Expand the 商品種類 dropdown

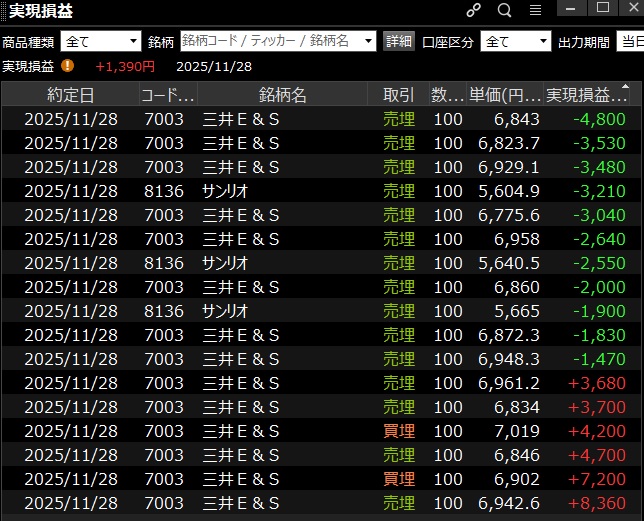pos(101,41)
